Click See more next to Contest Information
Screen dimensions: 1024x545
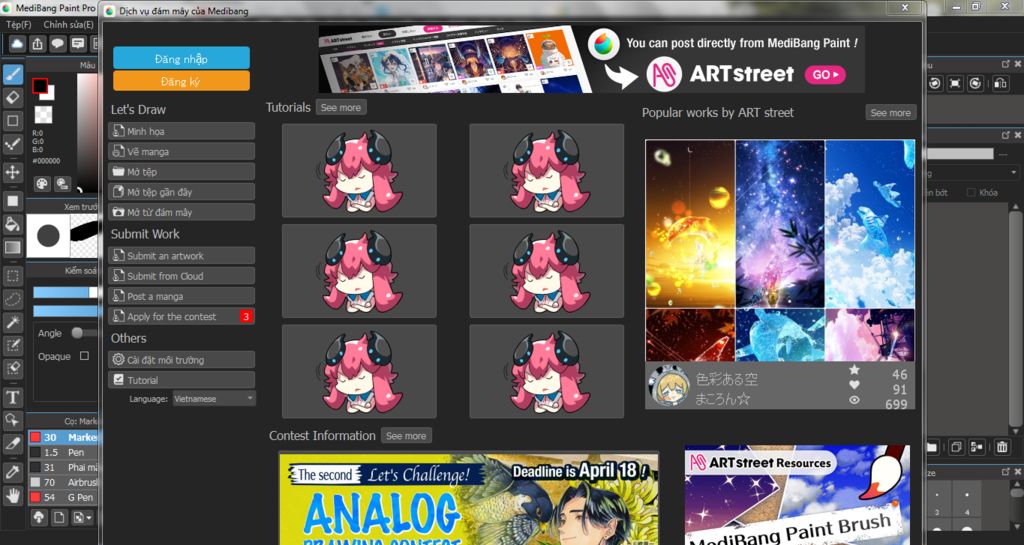pos(406,436)
